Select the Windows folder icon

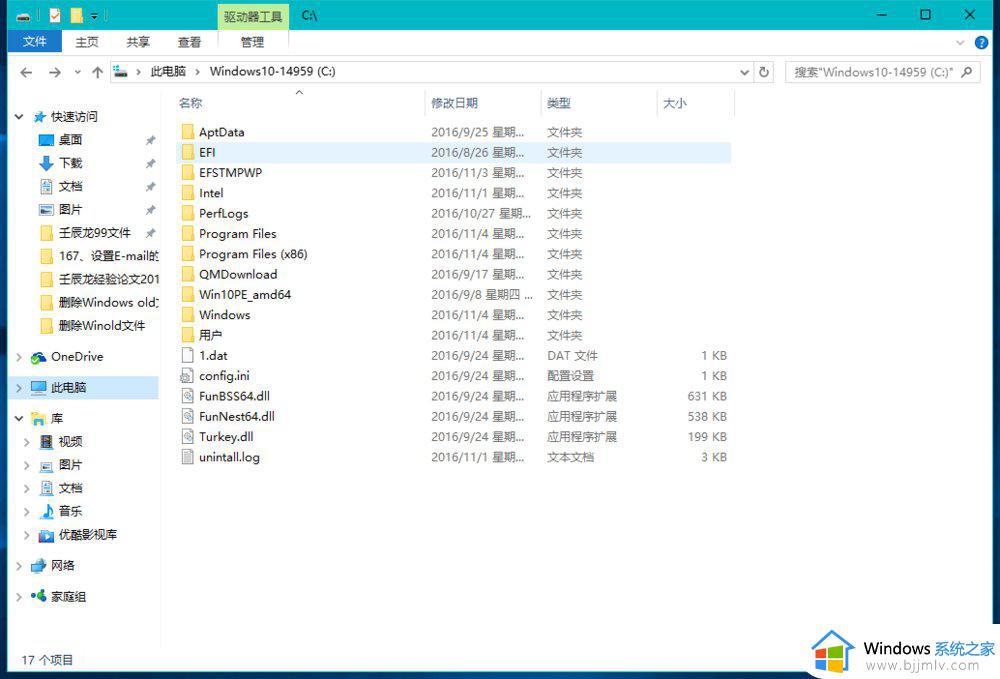pos(188,315)
